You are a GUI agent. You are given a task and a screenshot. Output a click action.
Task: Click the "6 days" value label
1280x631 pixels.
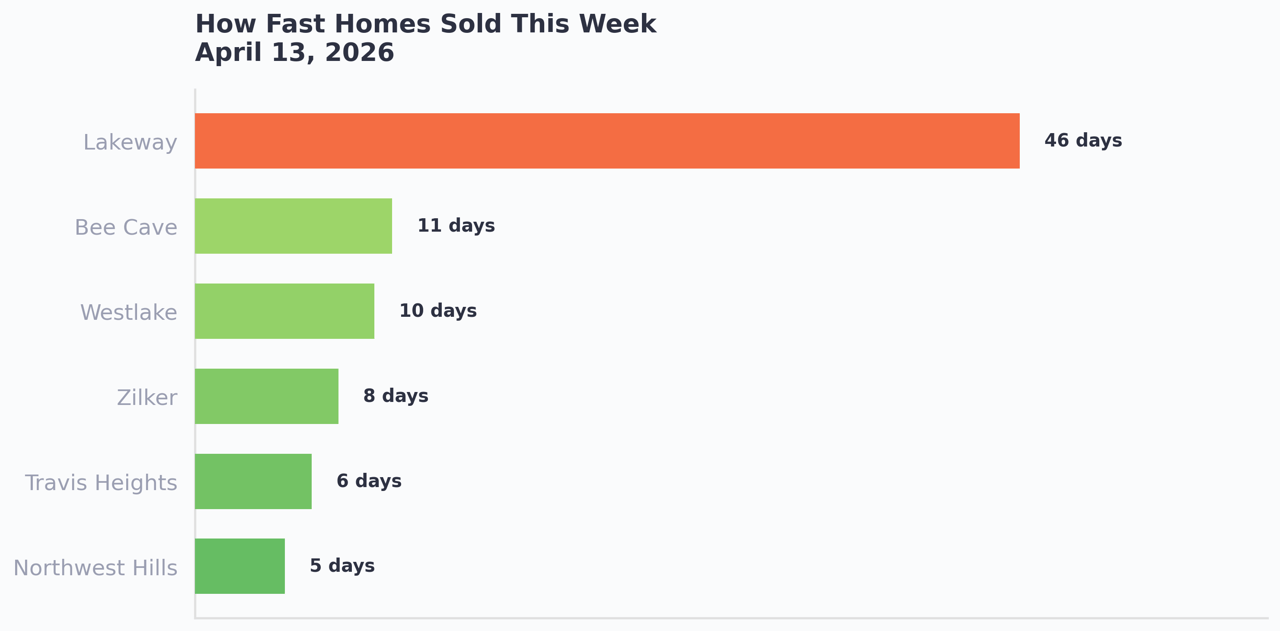(x=369, y=481)
